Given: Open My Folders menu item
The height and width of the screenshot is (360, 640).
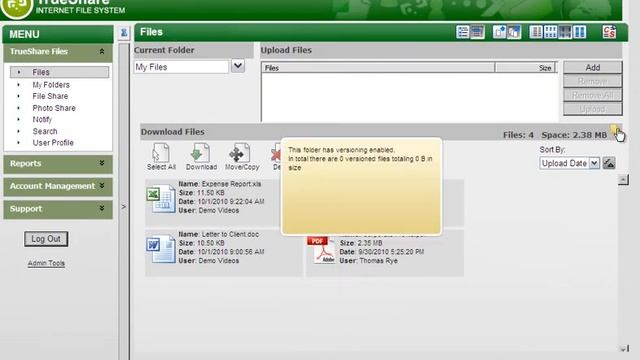Looking at the screenshot, I should click(51, 85).
